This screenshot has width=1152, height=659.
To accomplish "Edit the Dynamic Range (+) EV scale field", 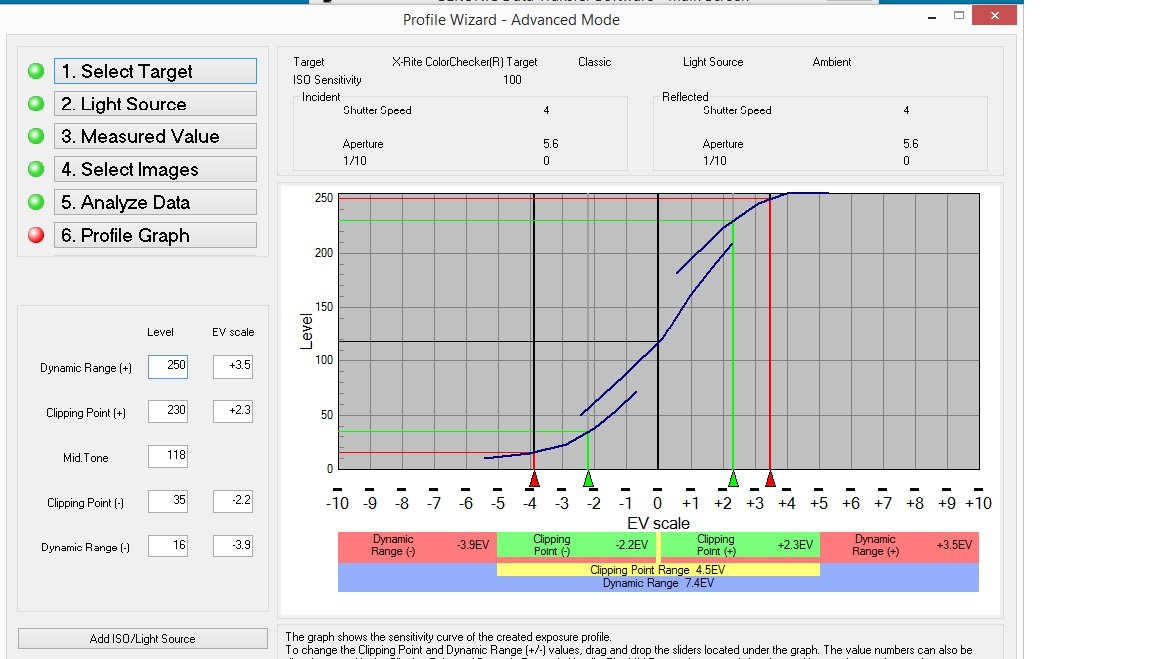I will [233, 367].
